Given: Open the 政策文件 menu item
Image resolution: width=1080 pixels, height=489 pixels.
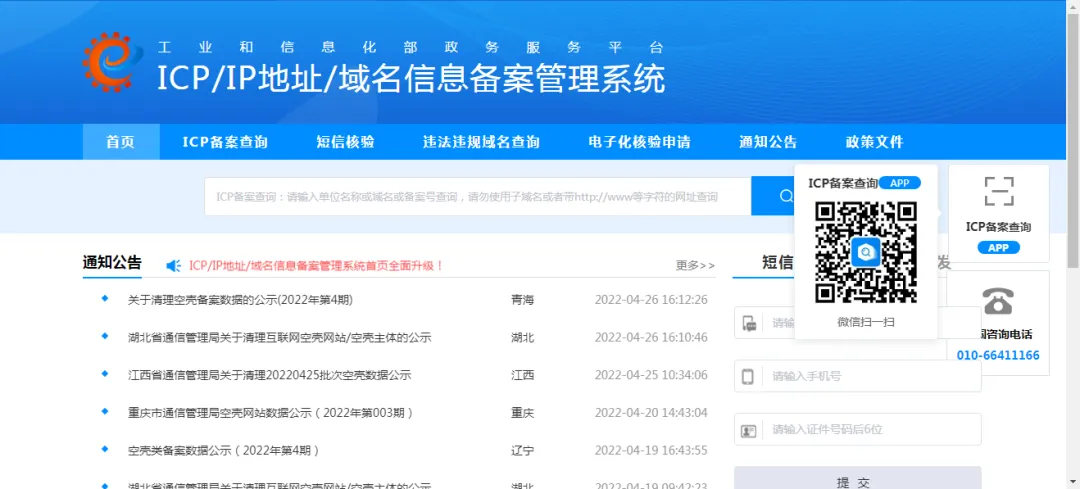Looking at the screenshot, I should [x=874, y=142].
